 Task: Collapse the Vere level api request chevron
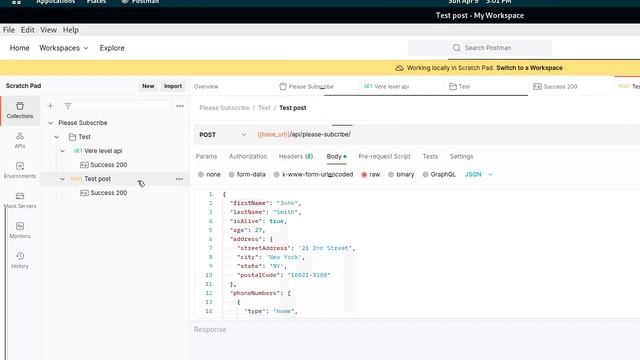[62, 151]
